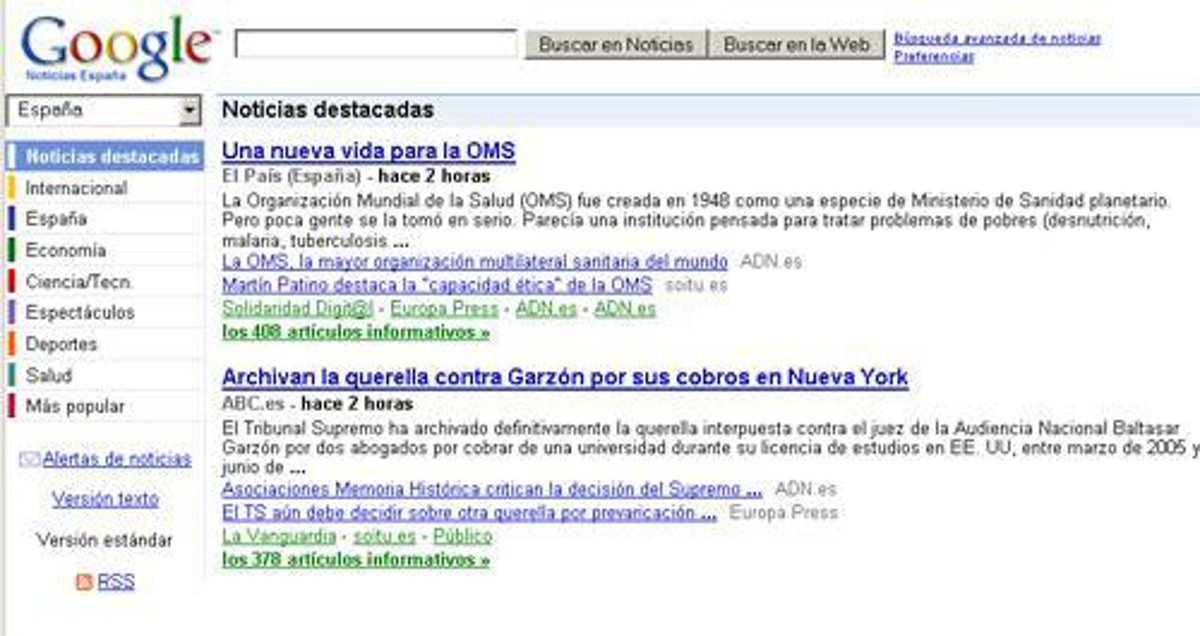The height and width of the screenshot is (636, 1200).
Task: Click the orange RSS feed icon
Action: [84, 582]
